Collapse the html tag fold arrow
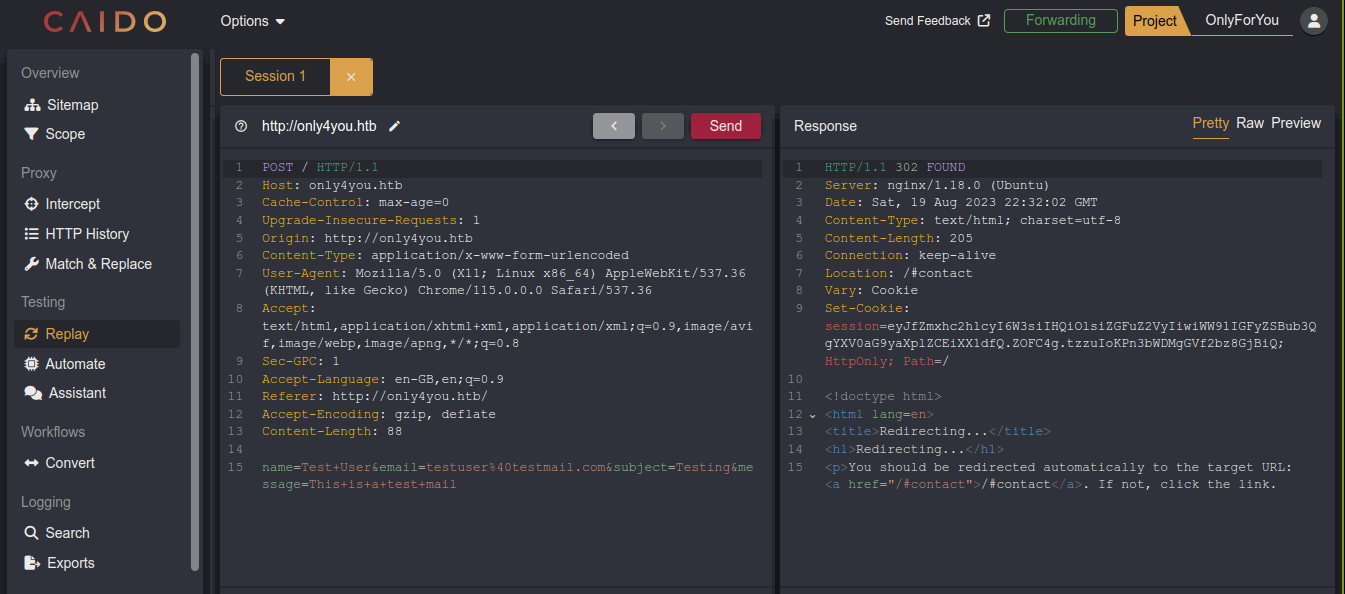Image resolution: width=1345 pixels, height=594 pixels. 812,415
